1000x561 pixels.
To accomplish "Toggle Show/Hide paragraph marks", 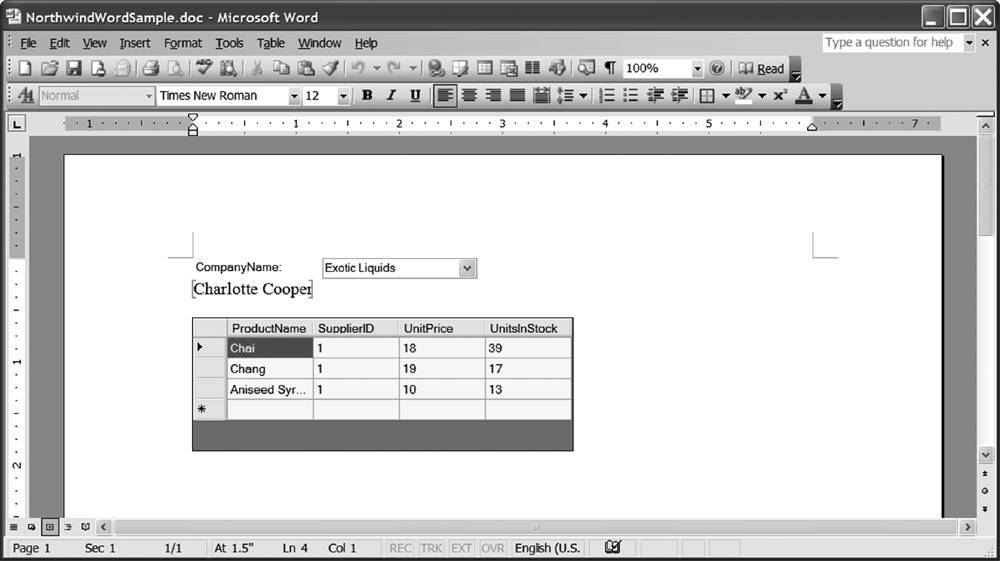I will pos(610,68).
